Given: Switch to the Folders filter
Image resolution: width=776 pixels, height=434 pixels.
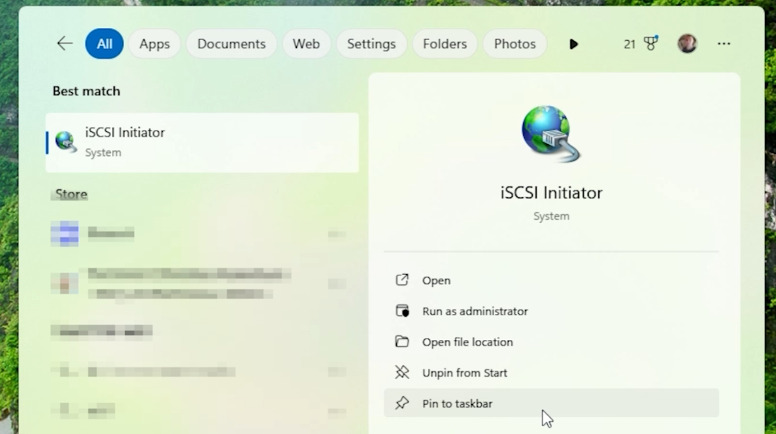Looking at the screenshot, I should [x=444, y=44].
